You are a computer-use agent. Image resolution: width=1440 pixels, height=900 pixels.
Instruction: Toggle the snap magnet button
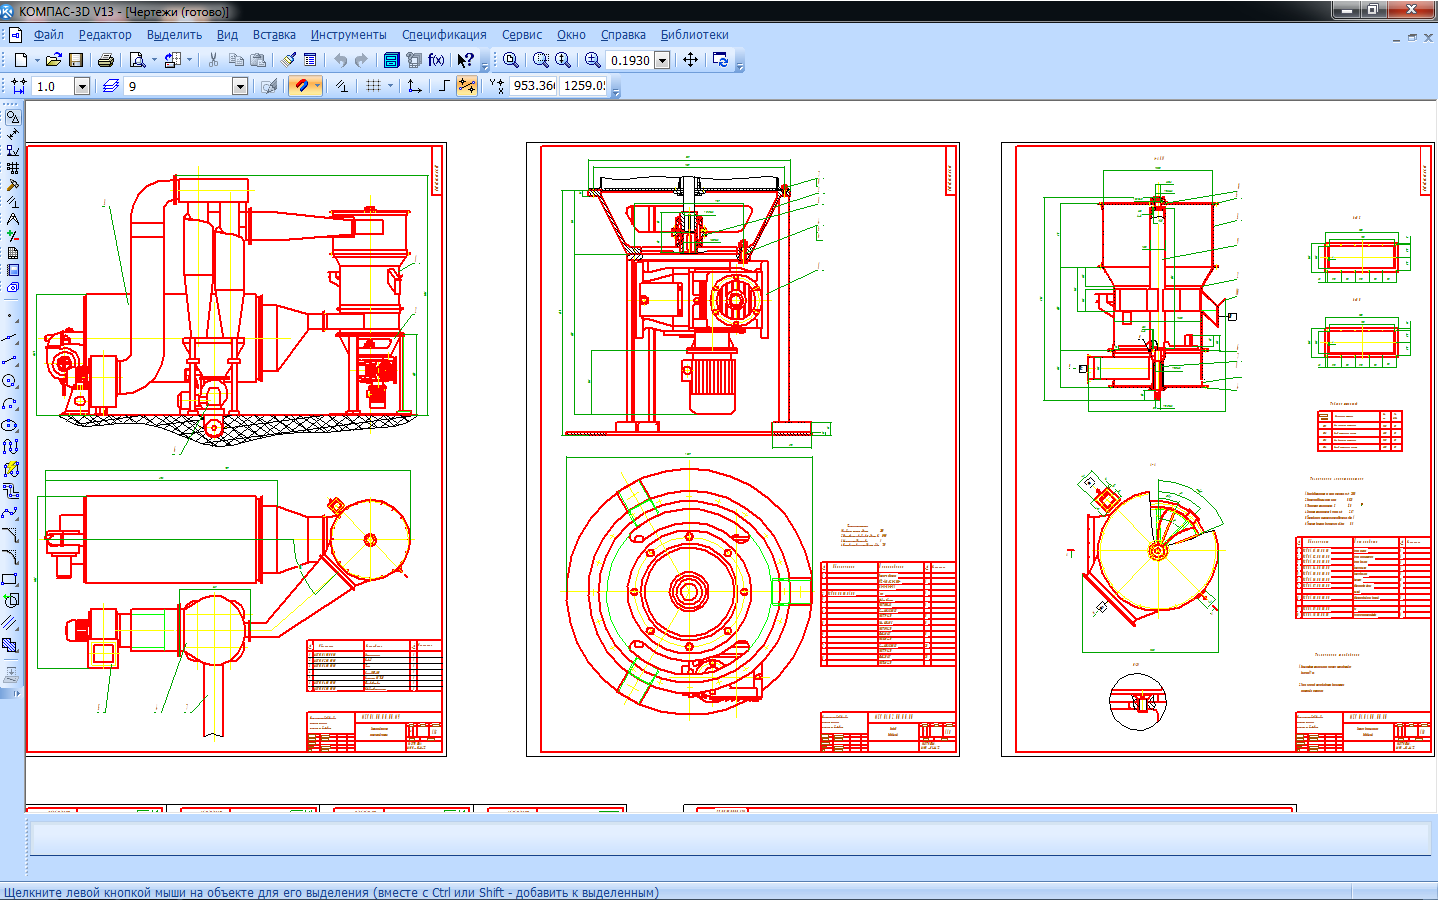click(x=301, y=86)
